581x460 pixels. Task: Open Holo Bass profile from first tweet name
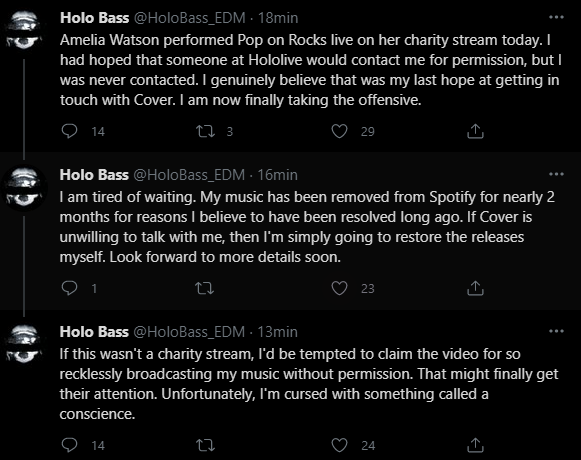coord(94,18)
